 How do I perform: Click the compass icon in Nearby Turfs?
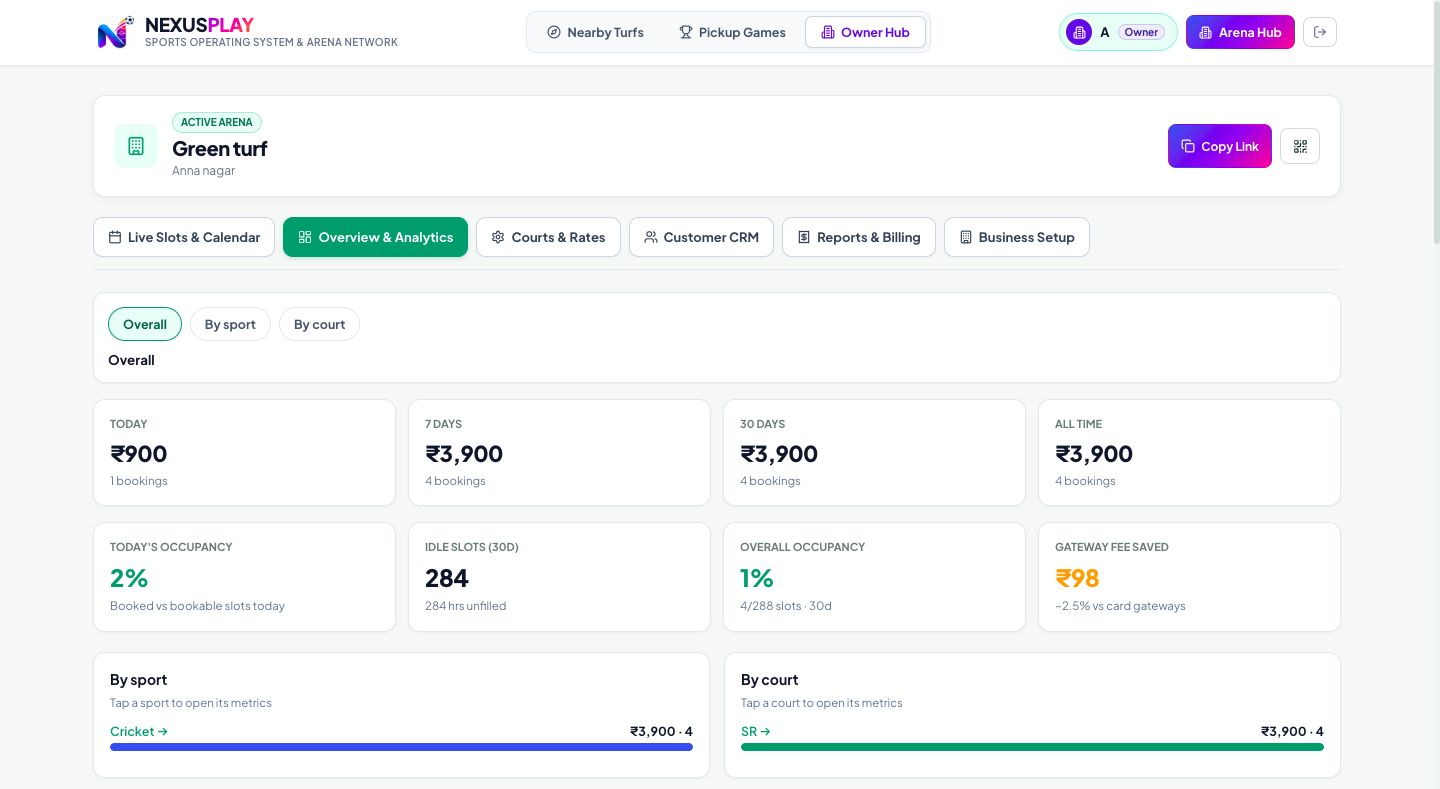[554, 32]
